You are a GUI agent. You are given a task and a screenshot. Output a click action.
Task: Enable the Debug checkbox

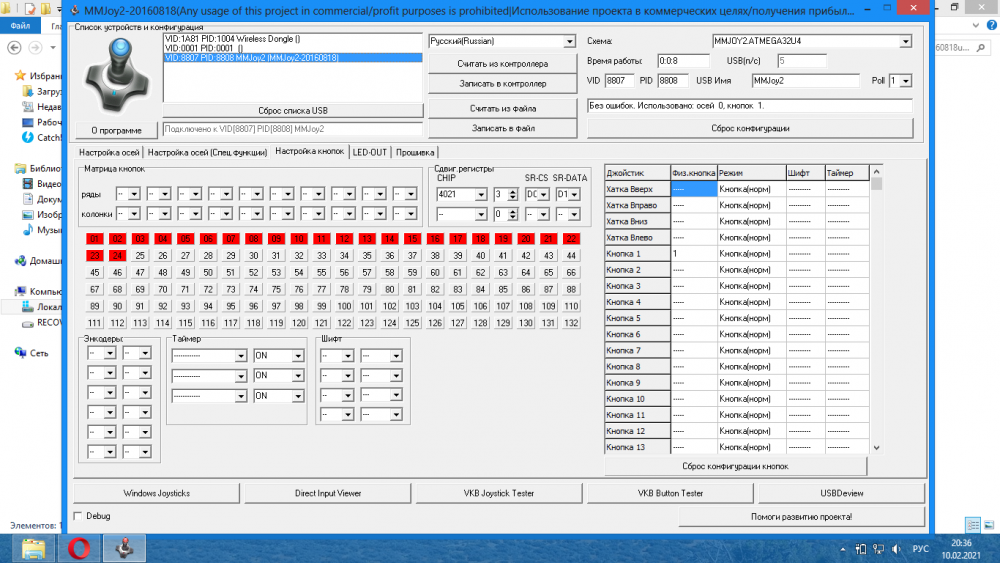(79, 516)
